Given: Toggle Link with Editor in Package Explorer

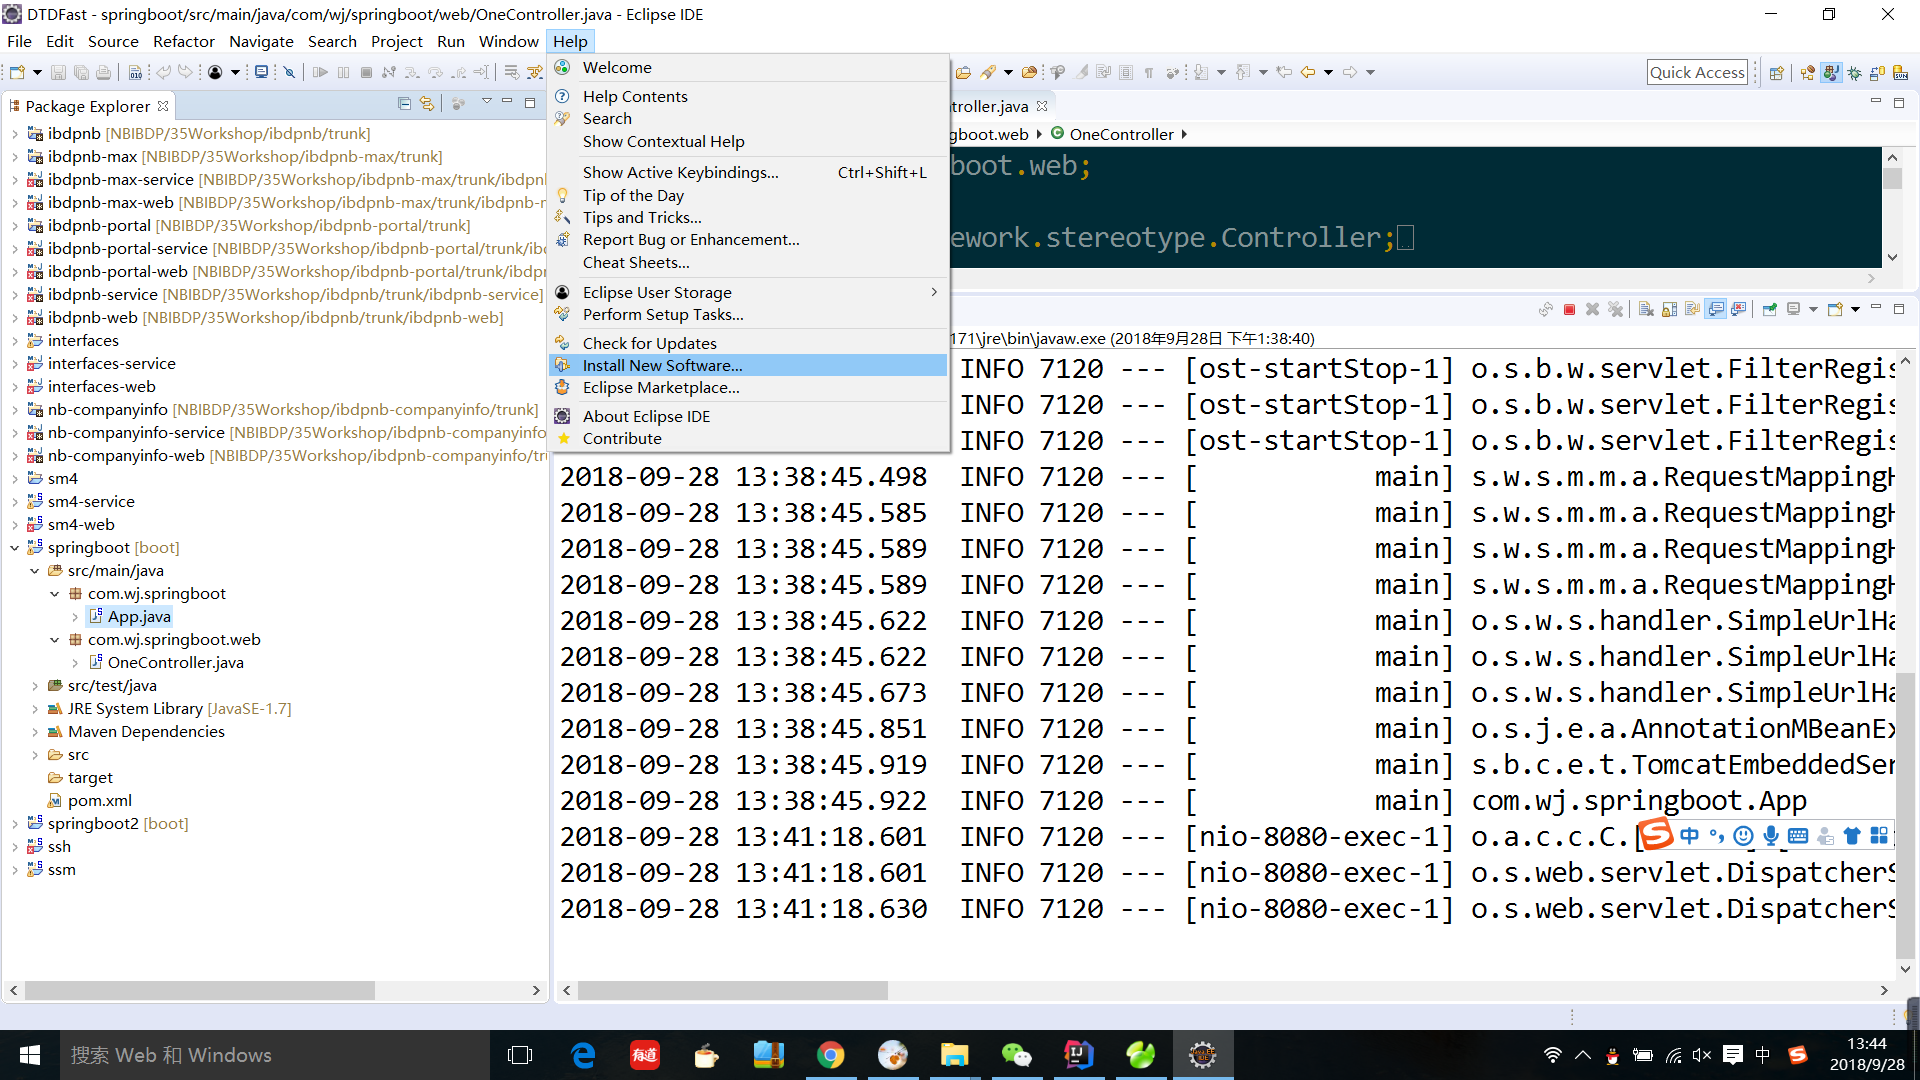Looking at the screenshot, I should (427, 103).
